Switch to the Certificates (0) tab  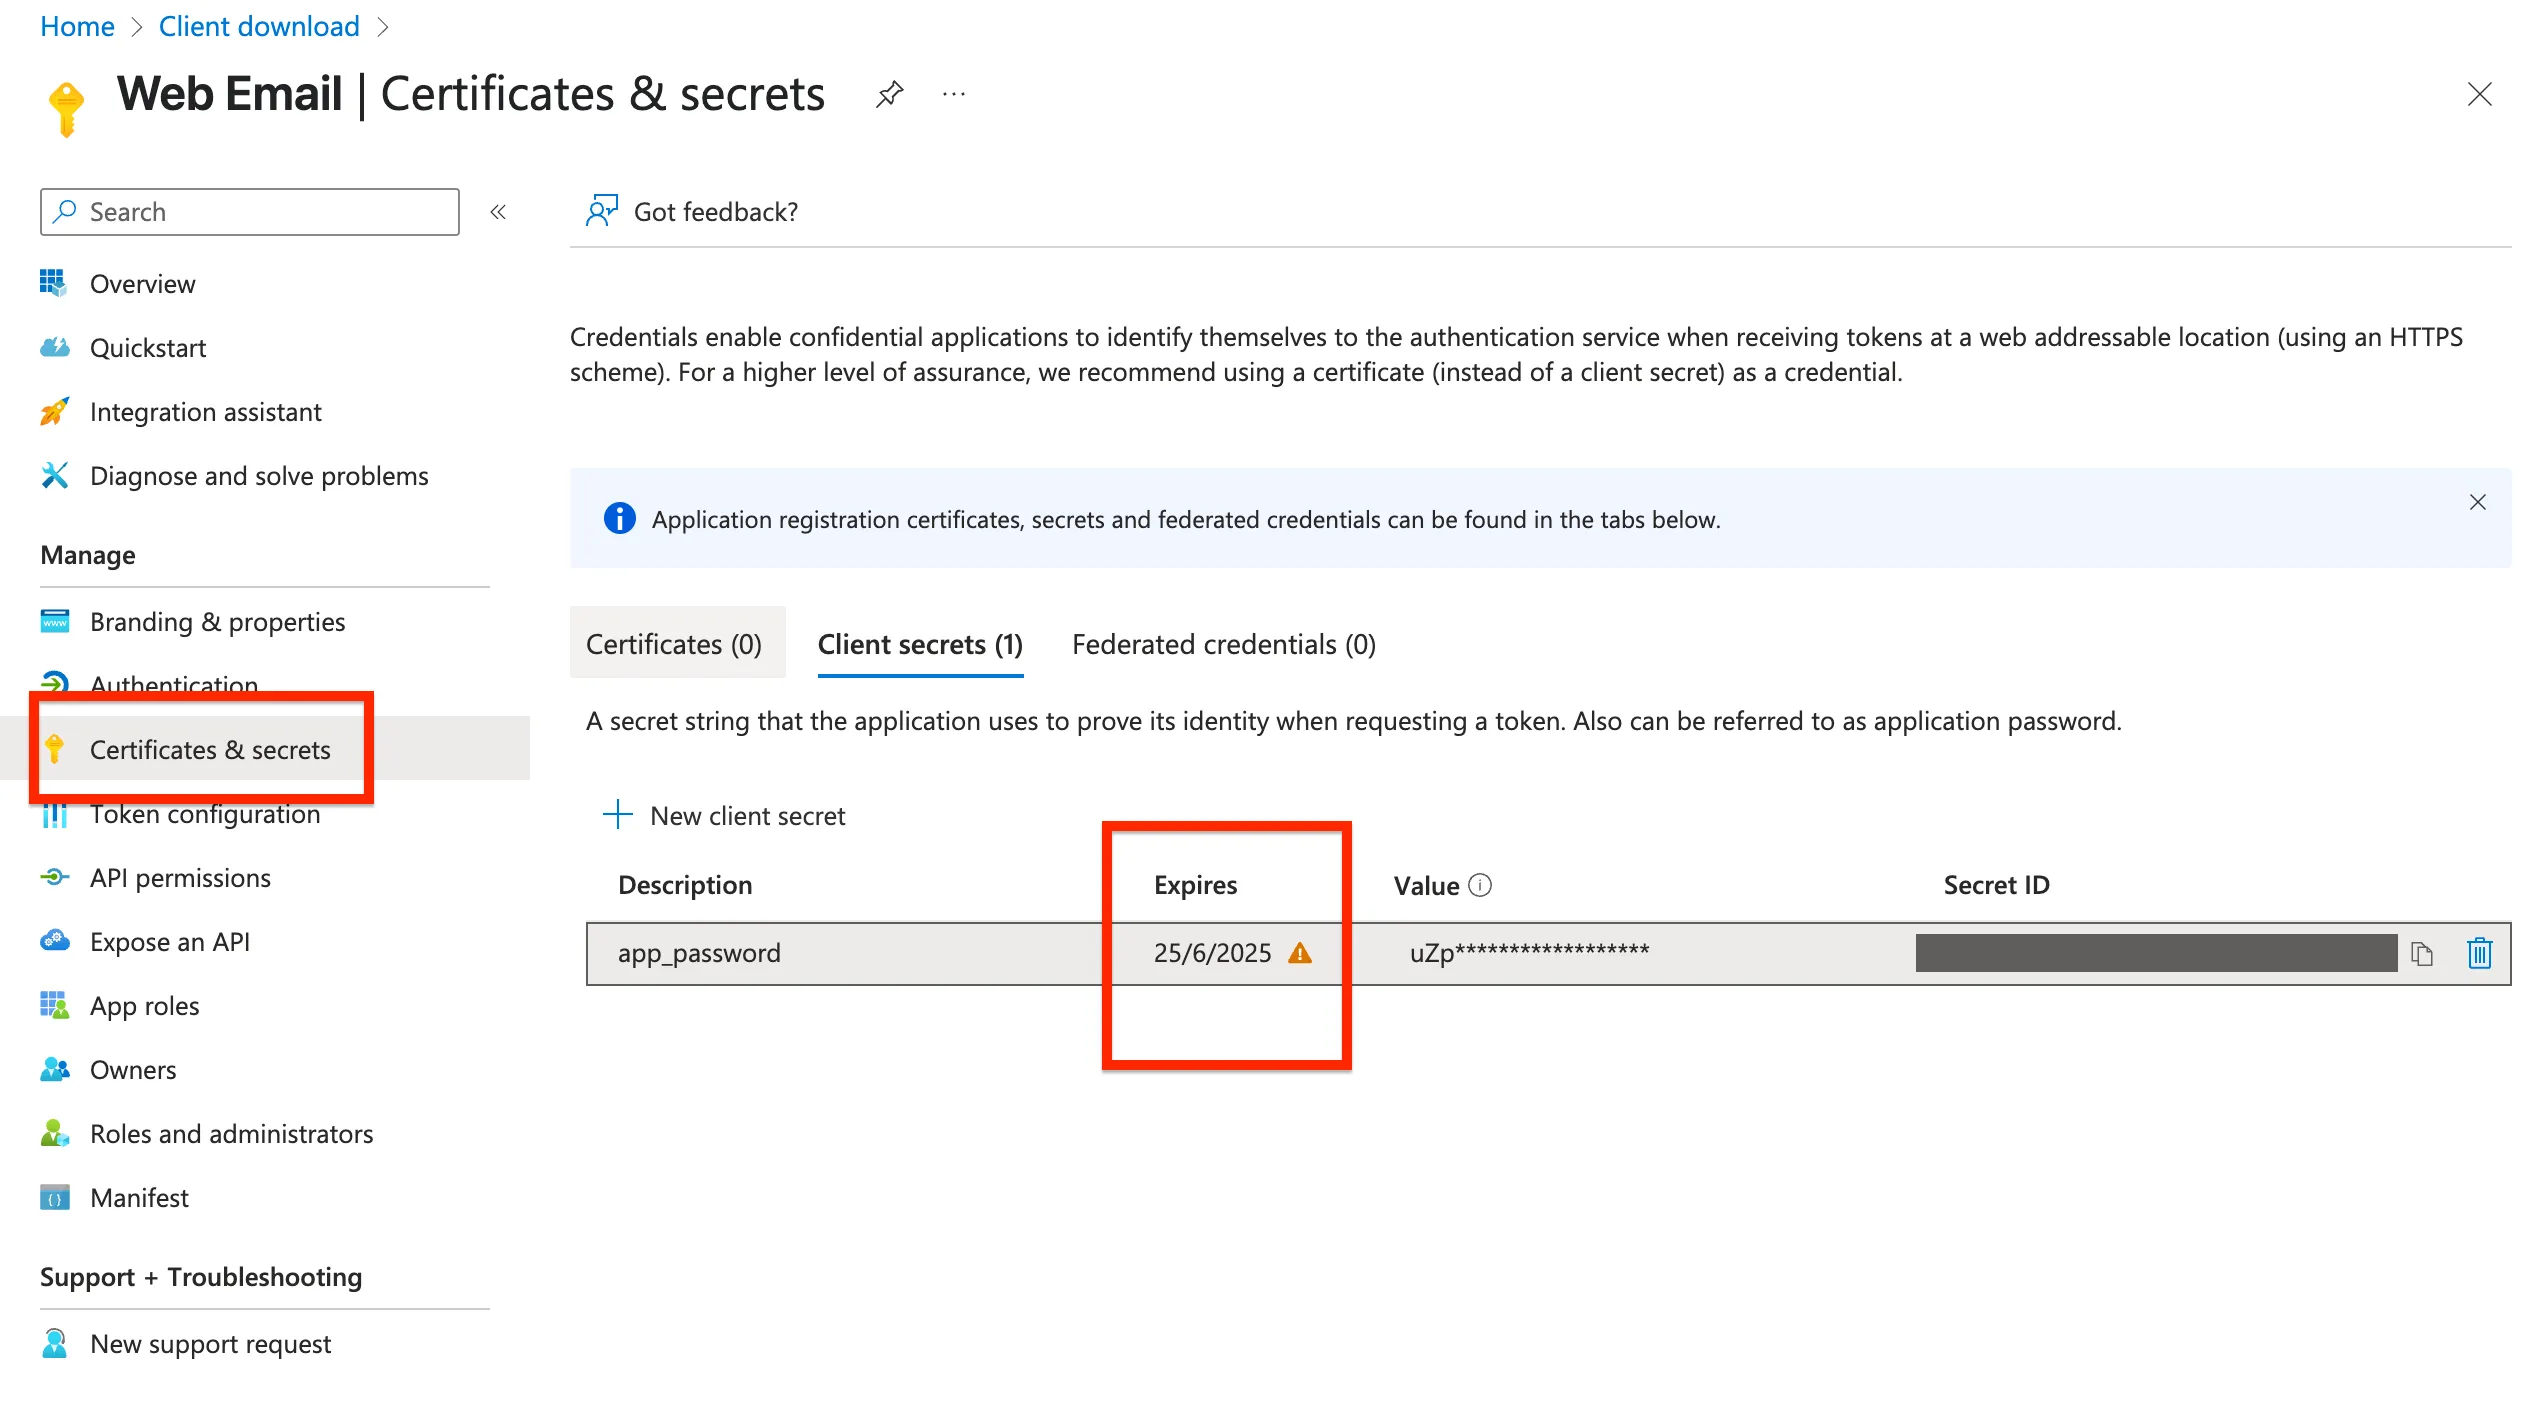coord(674,644)
